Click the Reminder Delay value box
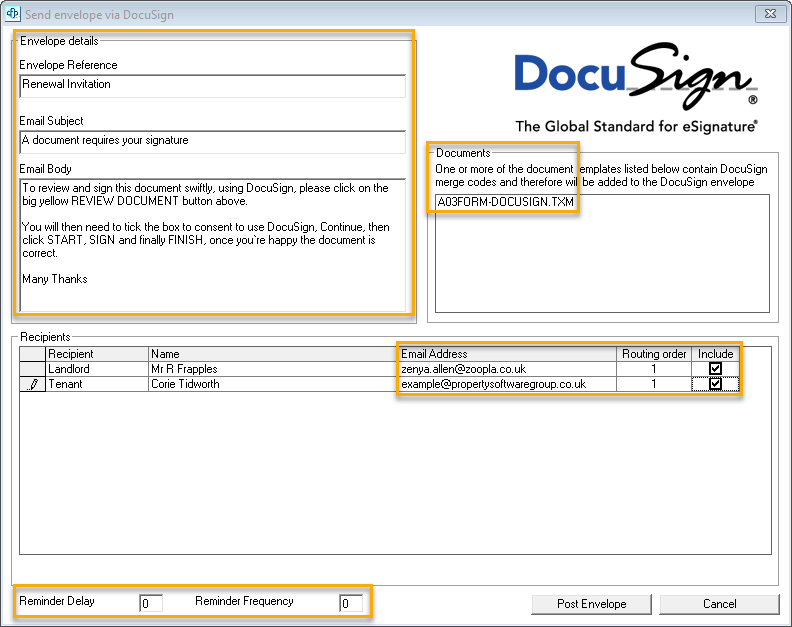 coord(151,603)
